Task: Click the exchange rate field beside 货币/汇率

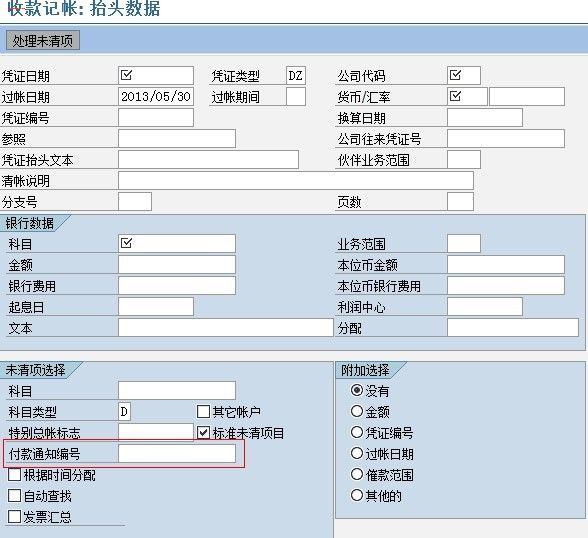Action: [527, 96]
